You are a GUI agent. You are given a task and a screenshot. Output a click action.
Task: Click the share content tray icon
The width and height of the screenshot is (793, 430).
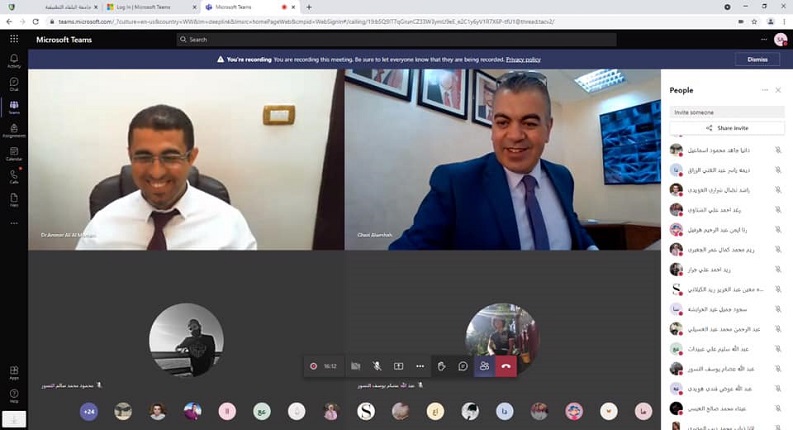pos(398,366)
